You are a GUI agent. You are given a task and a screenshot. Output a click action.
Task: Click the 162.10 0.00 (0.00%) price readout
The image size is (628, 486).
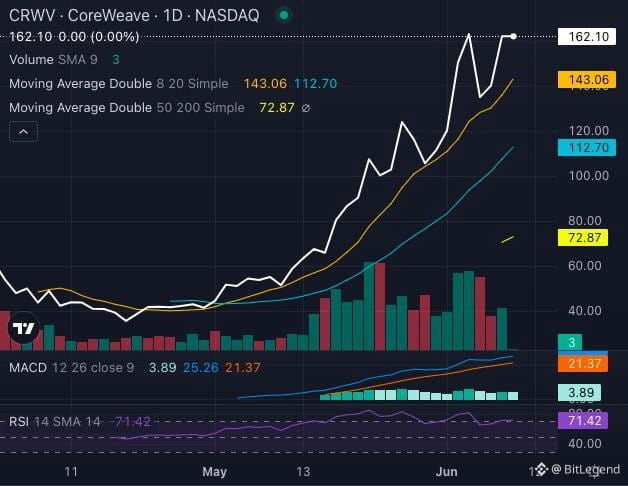[74, 37]
